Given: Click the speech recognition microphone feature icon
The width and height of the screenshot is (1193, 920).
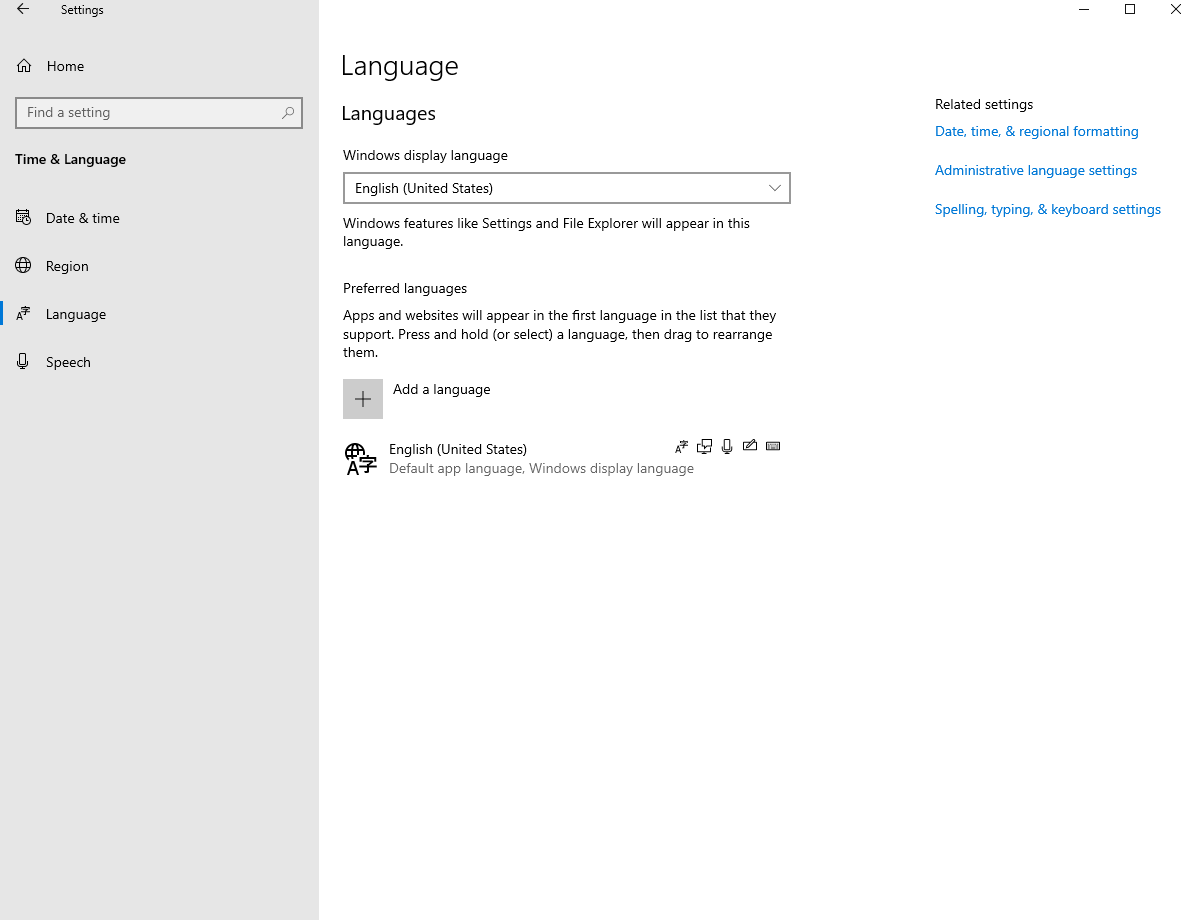Looking at the screenshot, I should click(727, 447).
